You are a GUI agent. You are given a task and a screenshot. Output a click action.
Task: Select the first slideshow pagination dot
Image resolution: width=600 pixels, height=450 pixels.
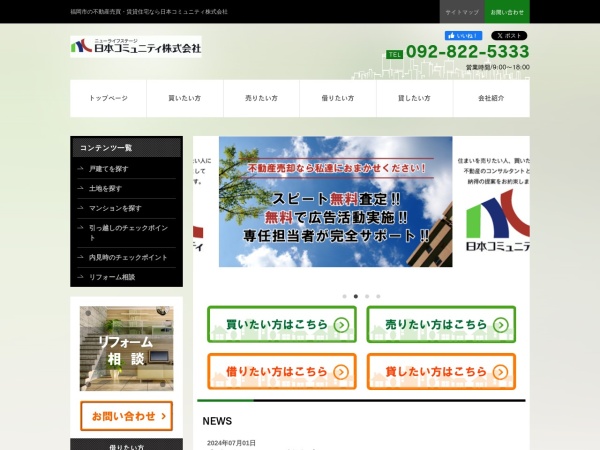pyautogui.click(x=344, y=296)
